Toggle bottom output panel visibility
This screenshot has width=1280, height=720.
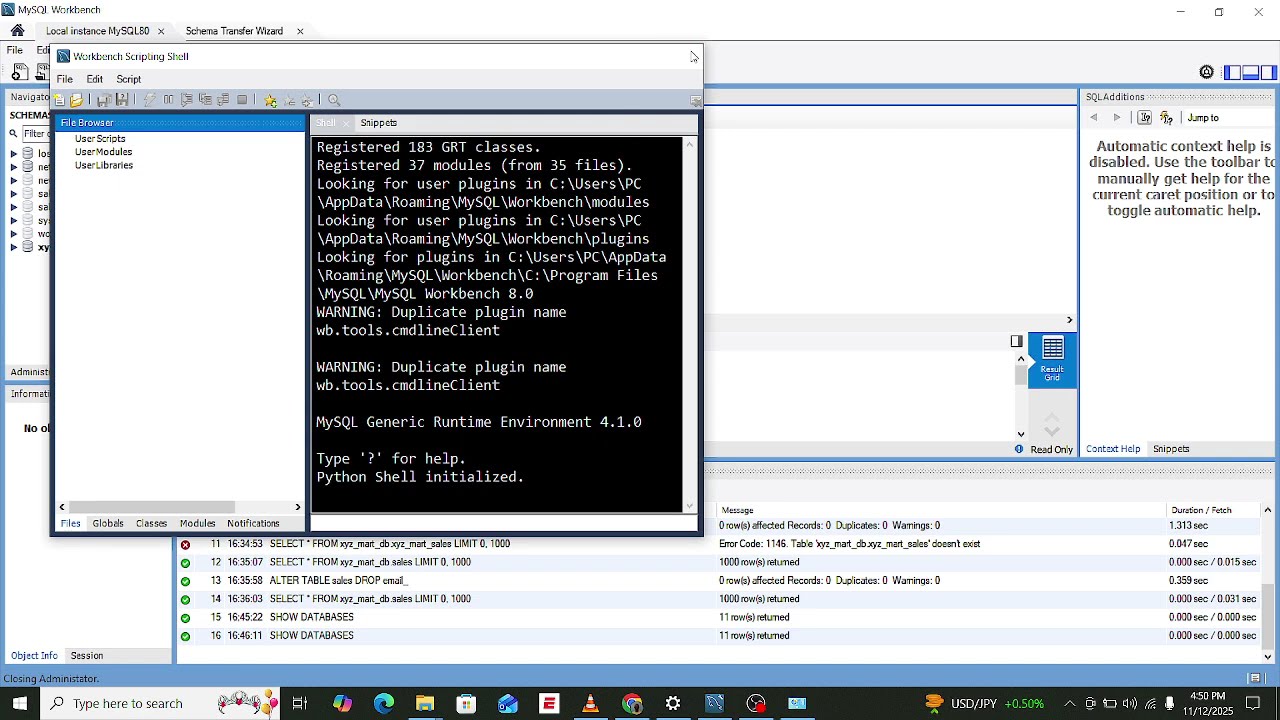(x=1251, y=72)
